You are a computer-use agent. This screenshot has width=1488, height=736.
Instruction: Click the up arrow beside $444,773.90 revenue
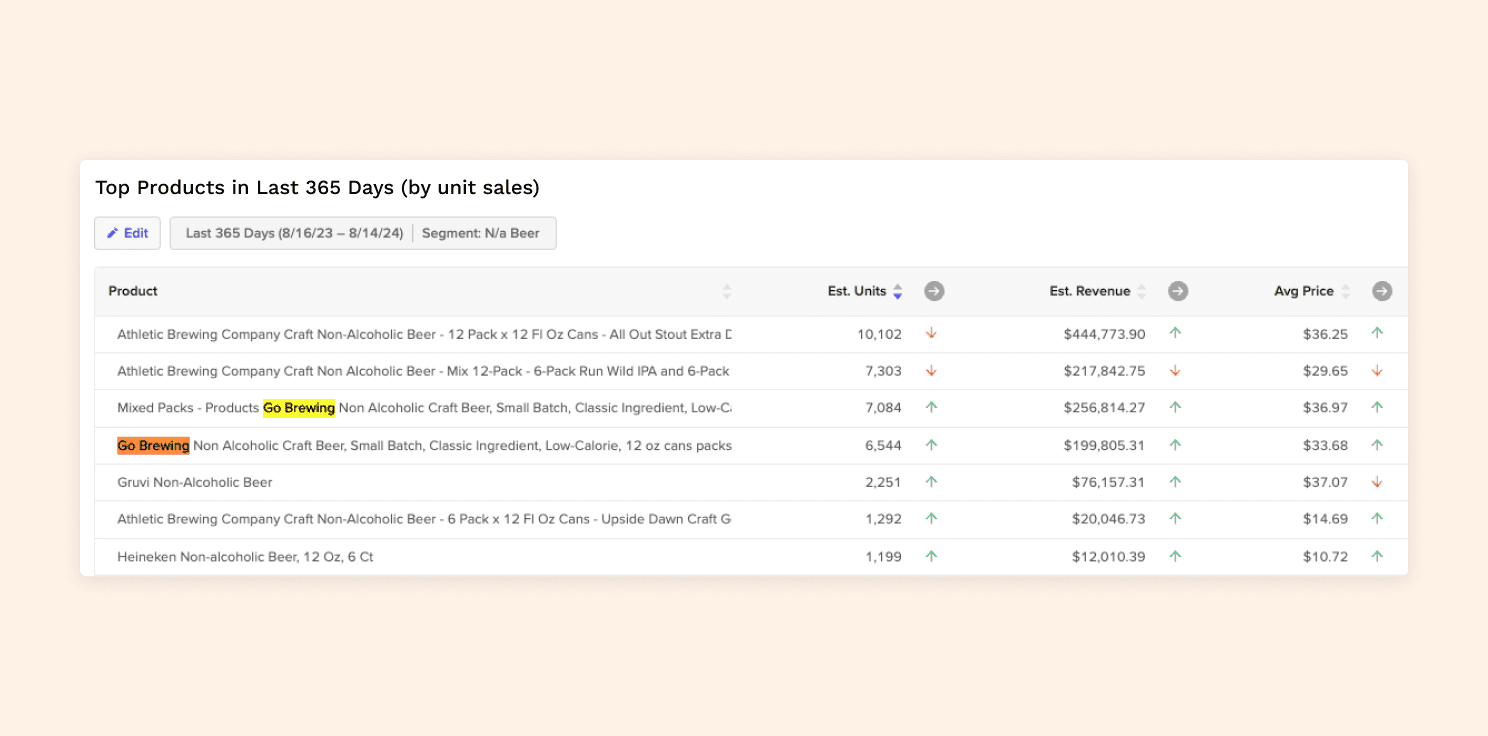[1175, 333]
